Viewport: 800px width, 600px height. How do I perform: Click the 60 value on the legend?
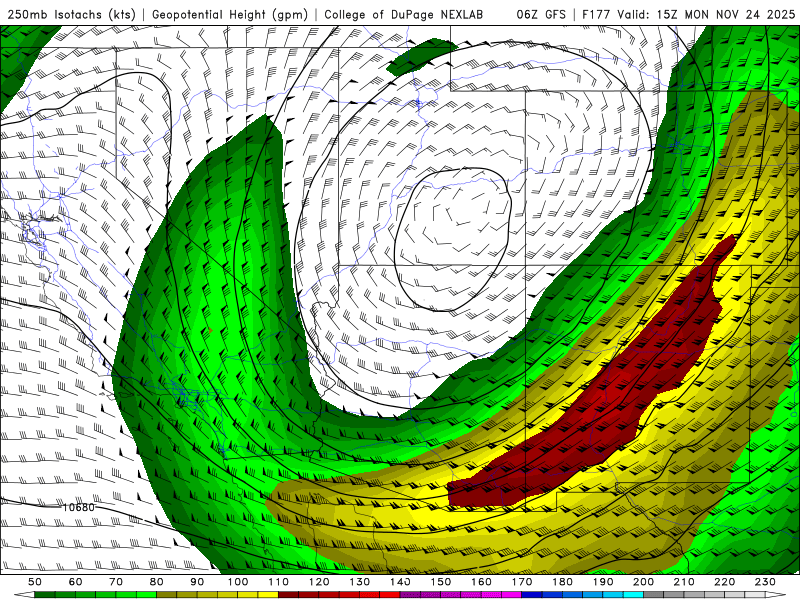75,582
